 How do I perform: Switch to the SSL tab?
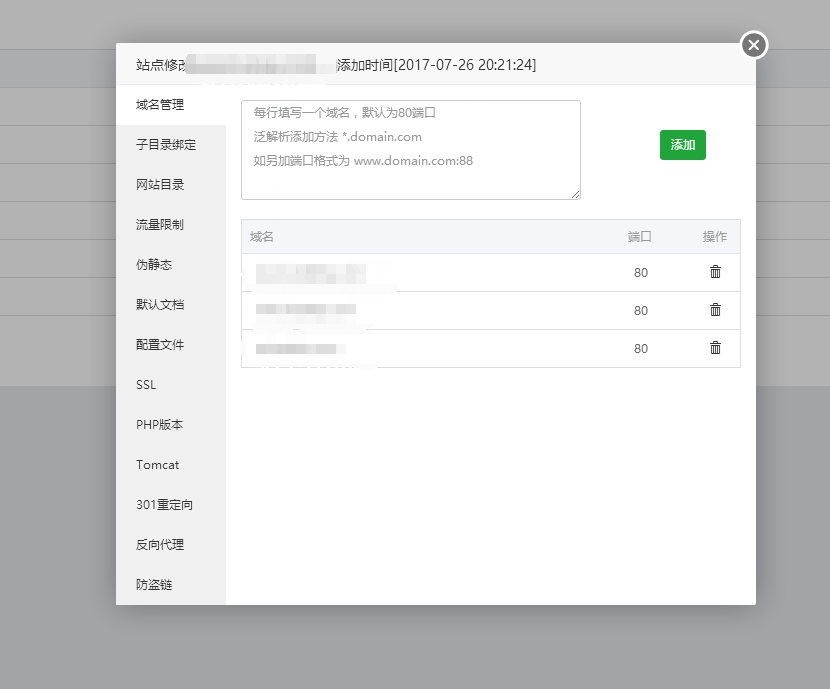(x=171, y=385)
